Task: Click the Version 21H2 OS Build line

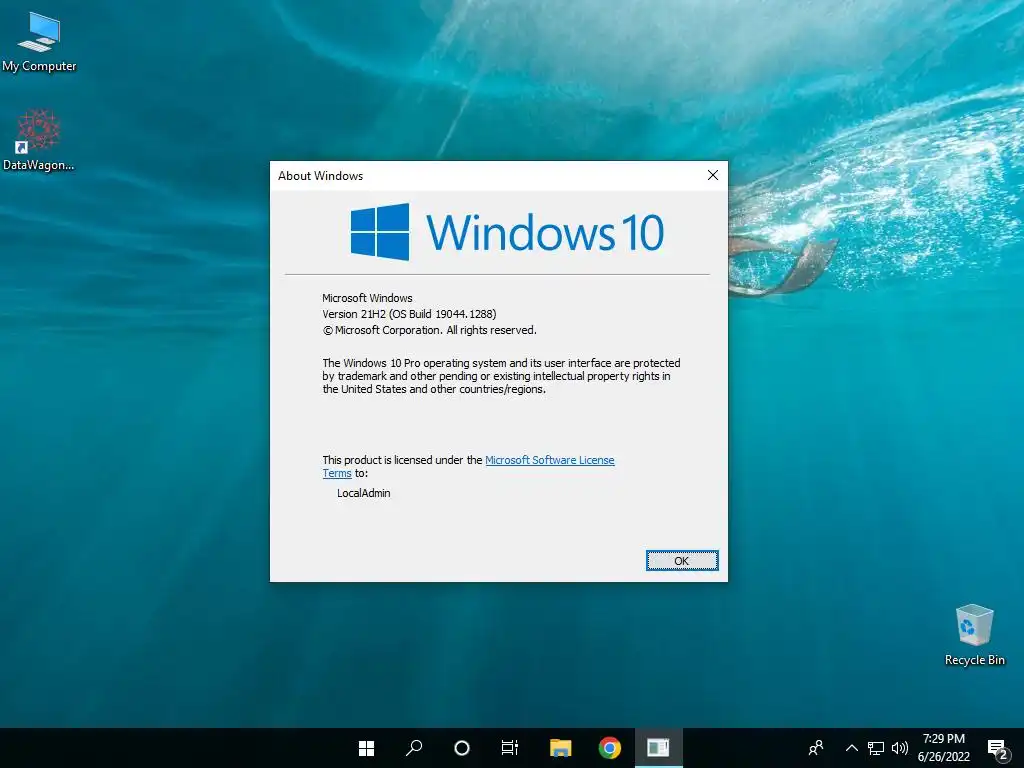Action: (x=409, y=314)
